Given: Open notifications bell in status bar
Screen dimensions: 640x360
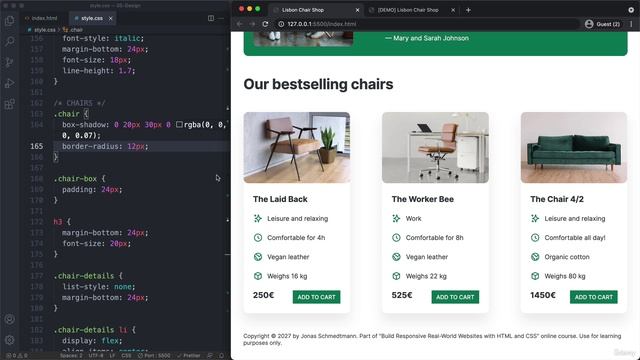Looking at the screenshot, I should [x=222, y=356].
